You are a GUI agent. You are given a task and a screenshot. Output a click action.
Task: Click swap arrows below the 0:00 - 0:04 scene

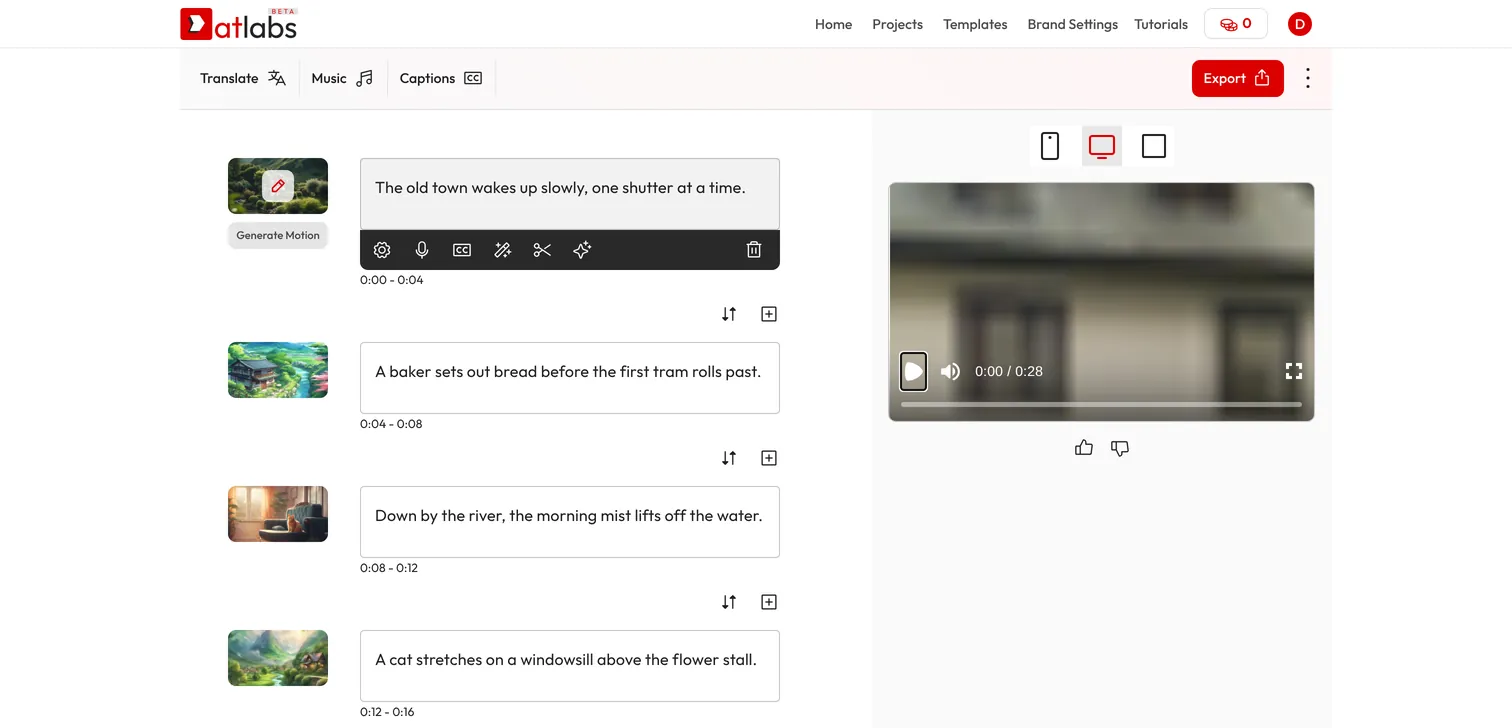coord(729,314)
